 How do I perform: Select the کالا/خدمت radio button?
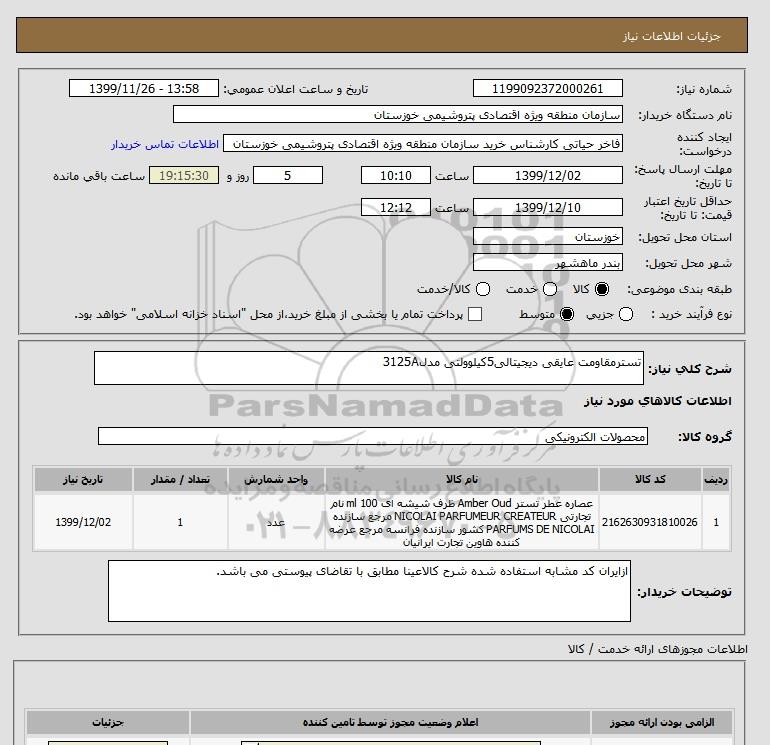click(483, 289)
